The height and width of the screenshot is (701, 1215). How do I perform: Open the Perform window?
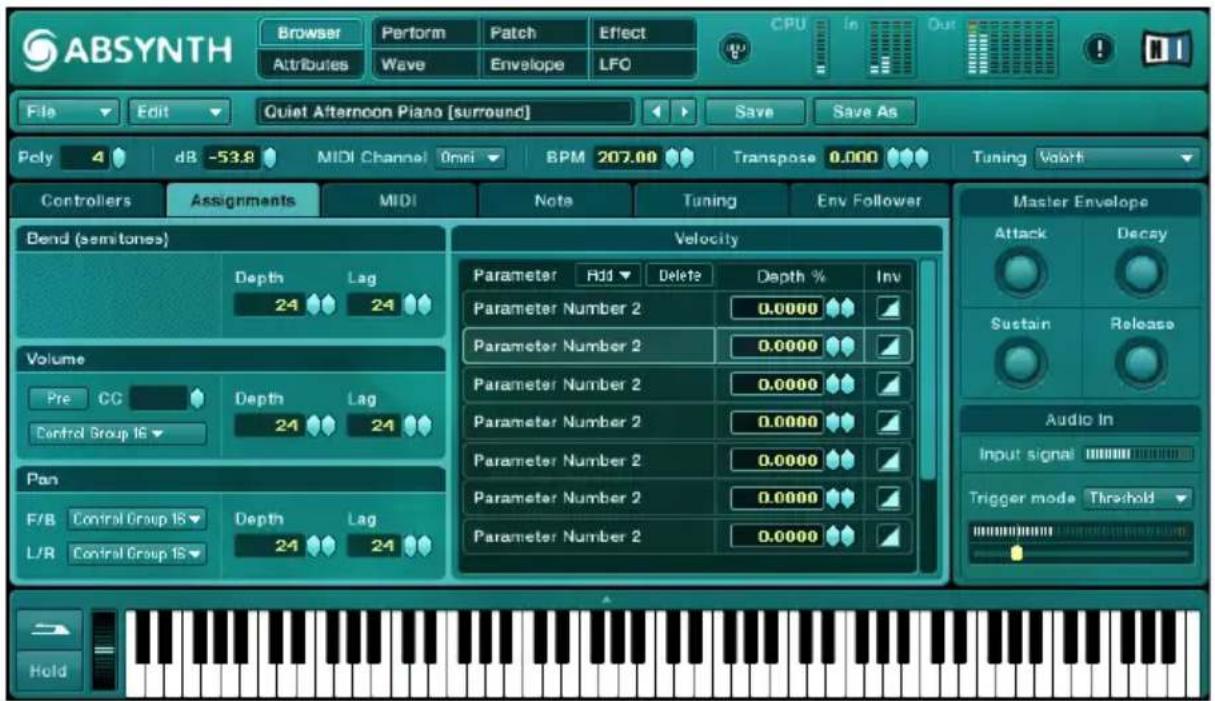(425, 33)
